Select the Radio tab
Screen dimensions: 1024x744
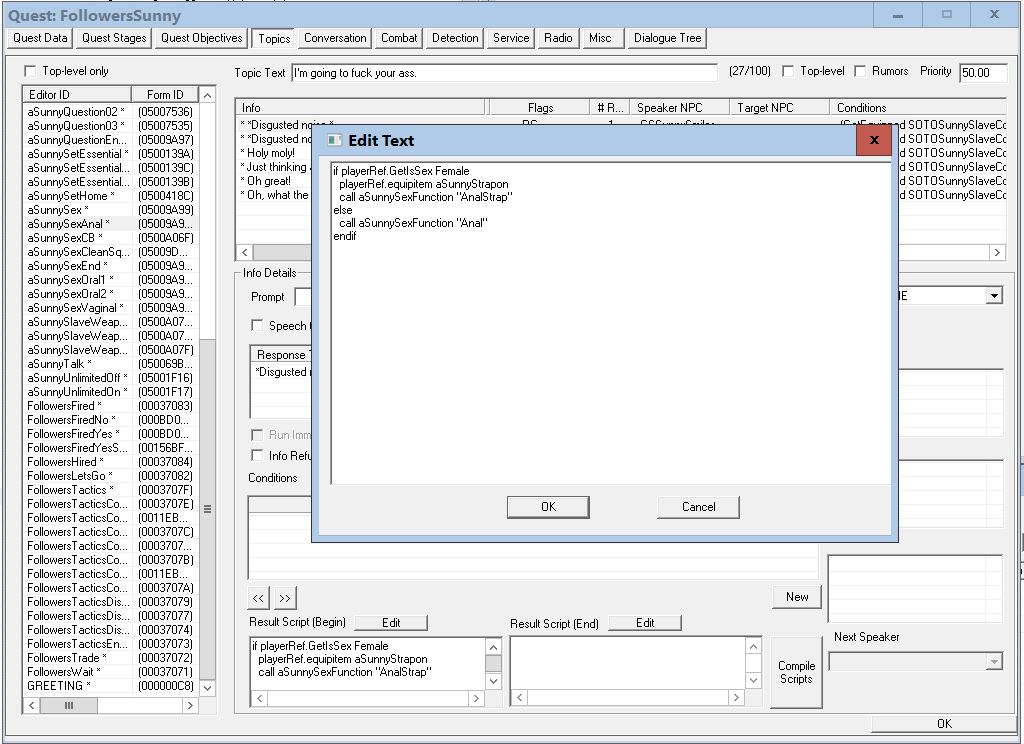pos(558,38)
